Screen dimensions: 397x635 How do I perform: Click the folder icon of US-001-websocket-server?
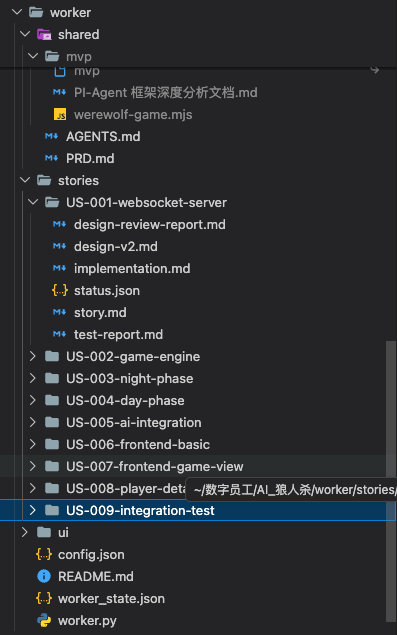click(x=52, y=202)
